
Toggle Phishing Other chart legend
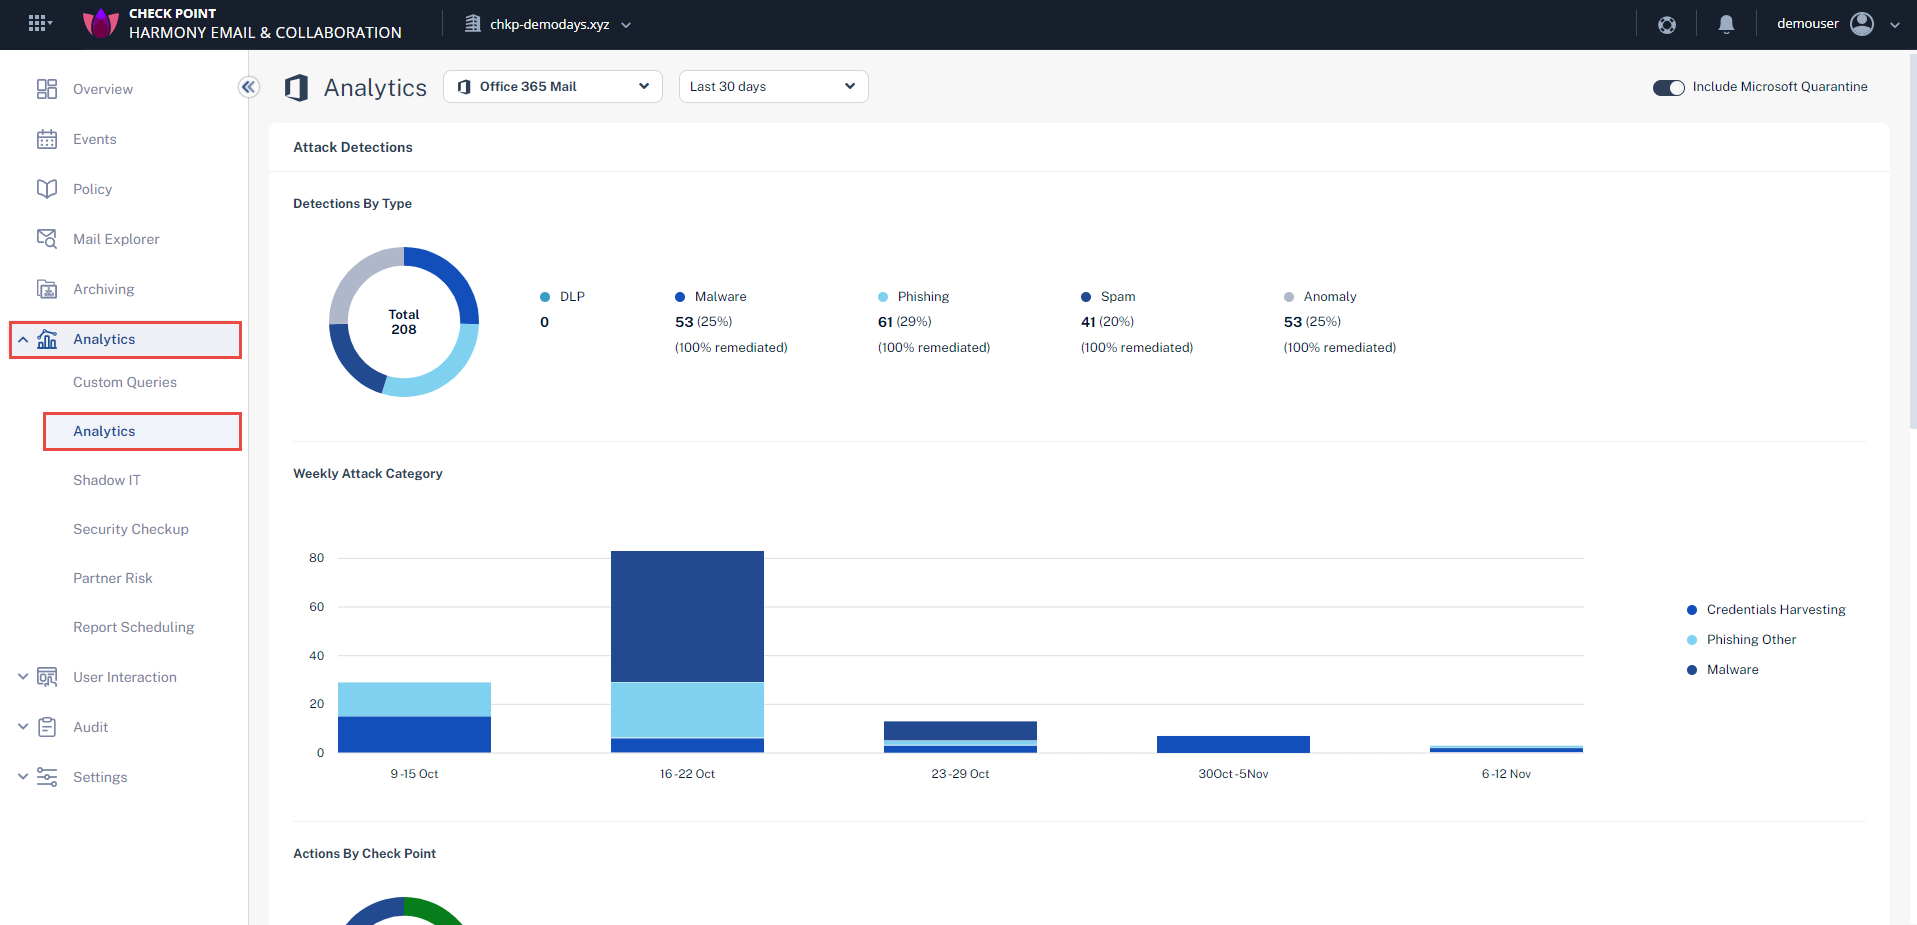tap(1741, 640)
